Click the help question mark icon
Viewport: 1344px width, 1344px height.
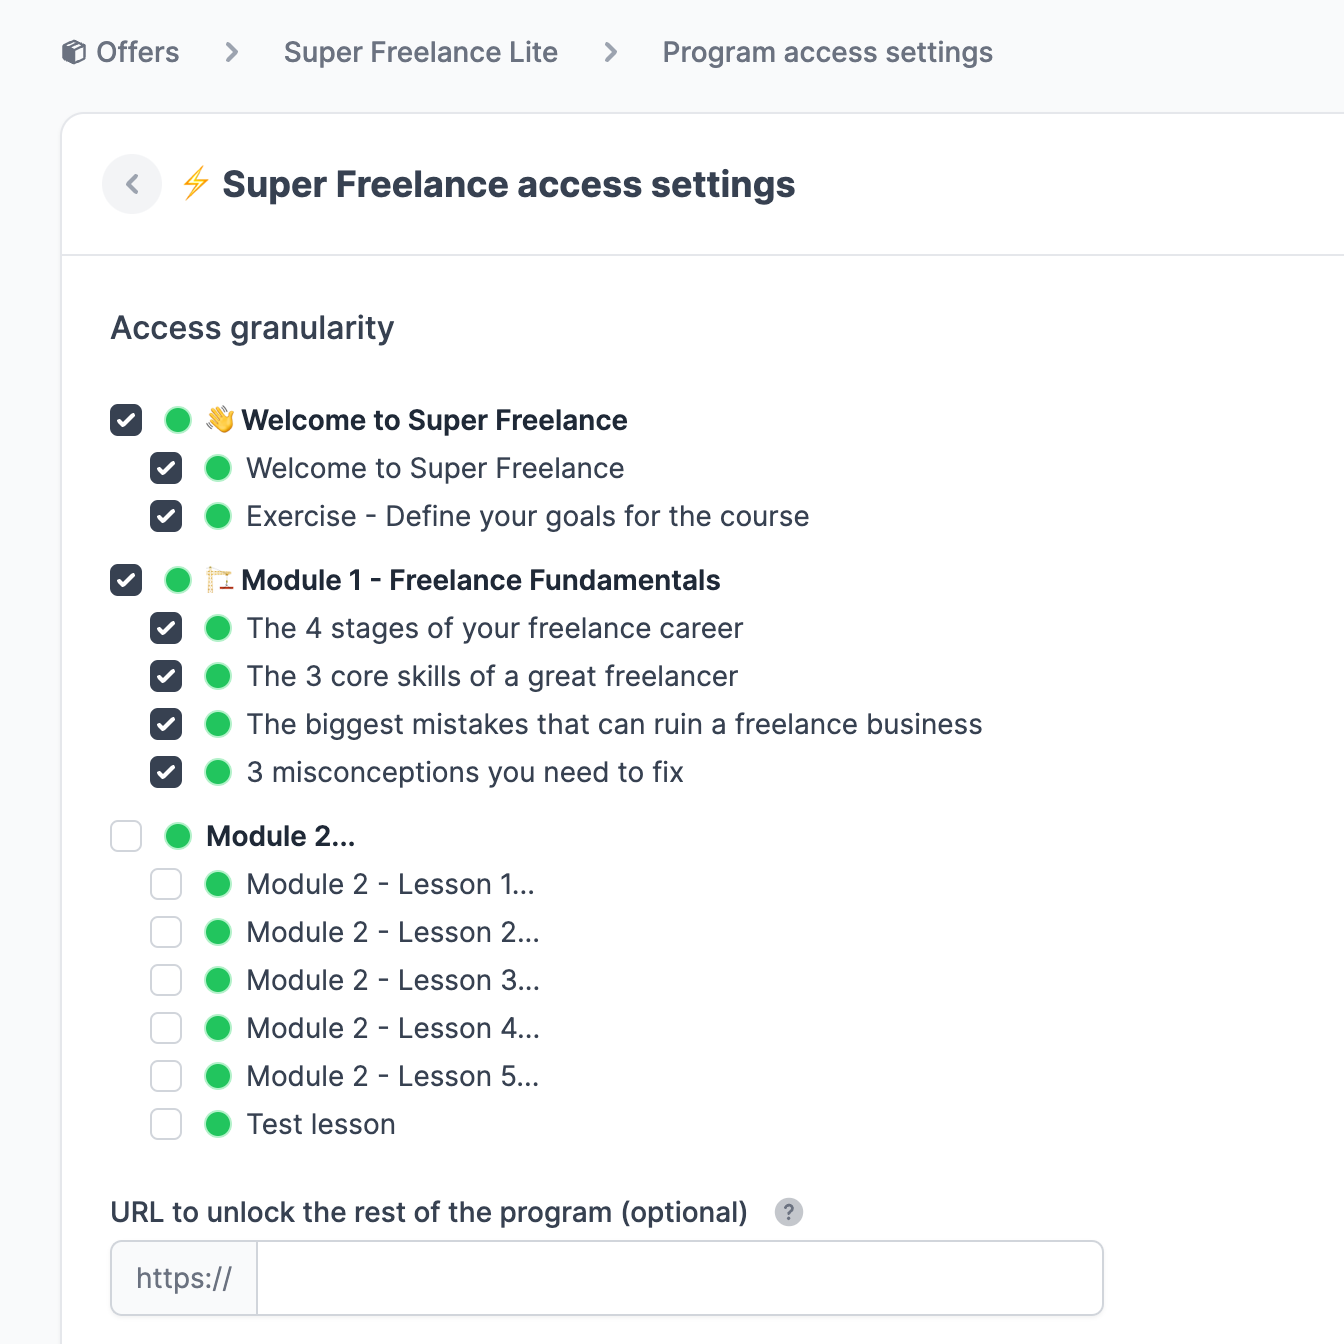pyautogui.click(x=789, y=1212)
